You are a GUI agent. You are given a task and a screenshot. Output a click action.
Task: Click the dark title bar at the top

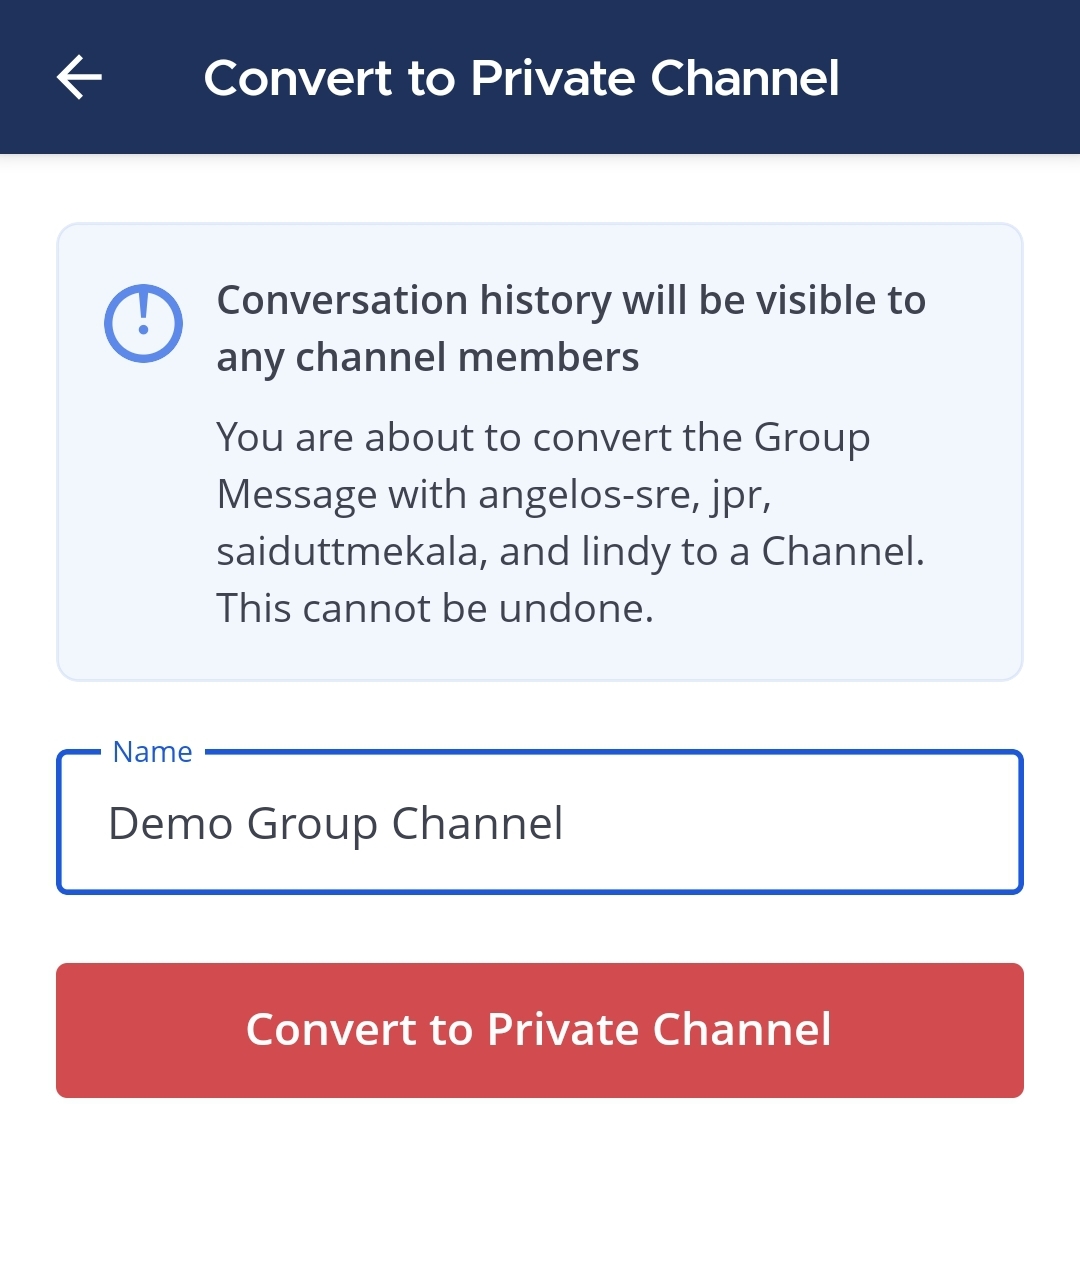point(540,77)
